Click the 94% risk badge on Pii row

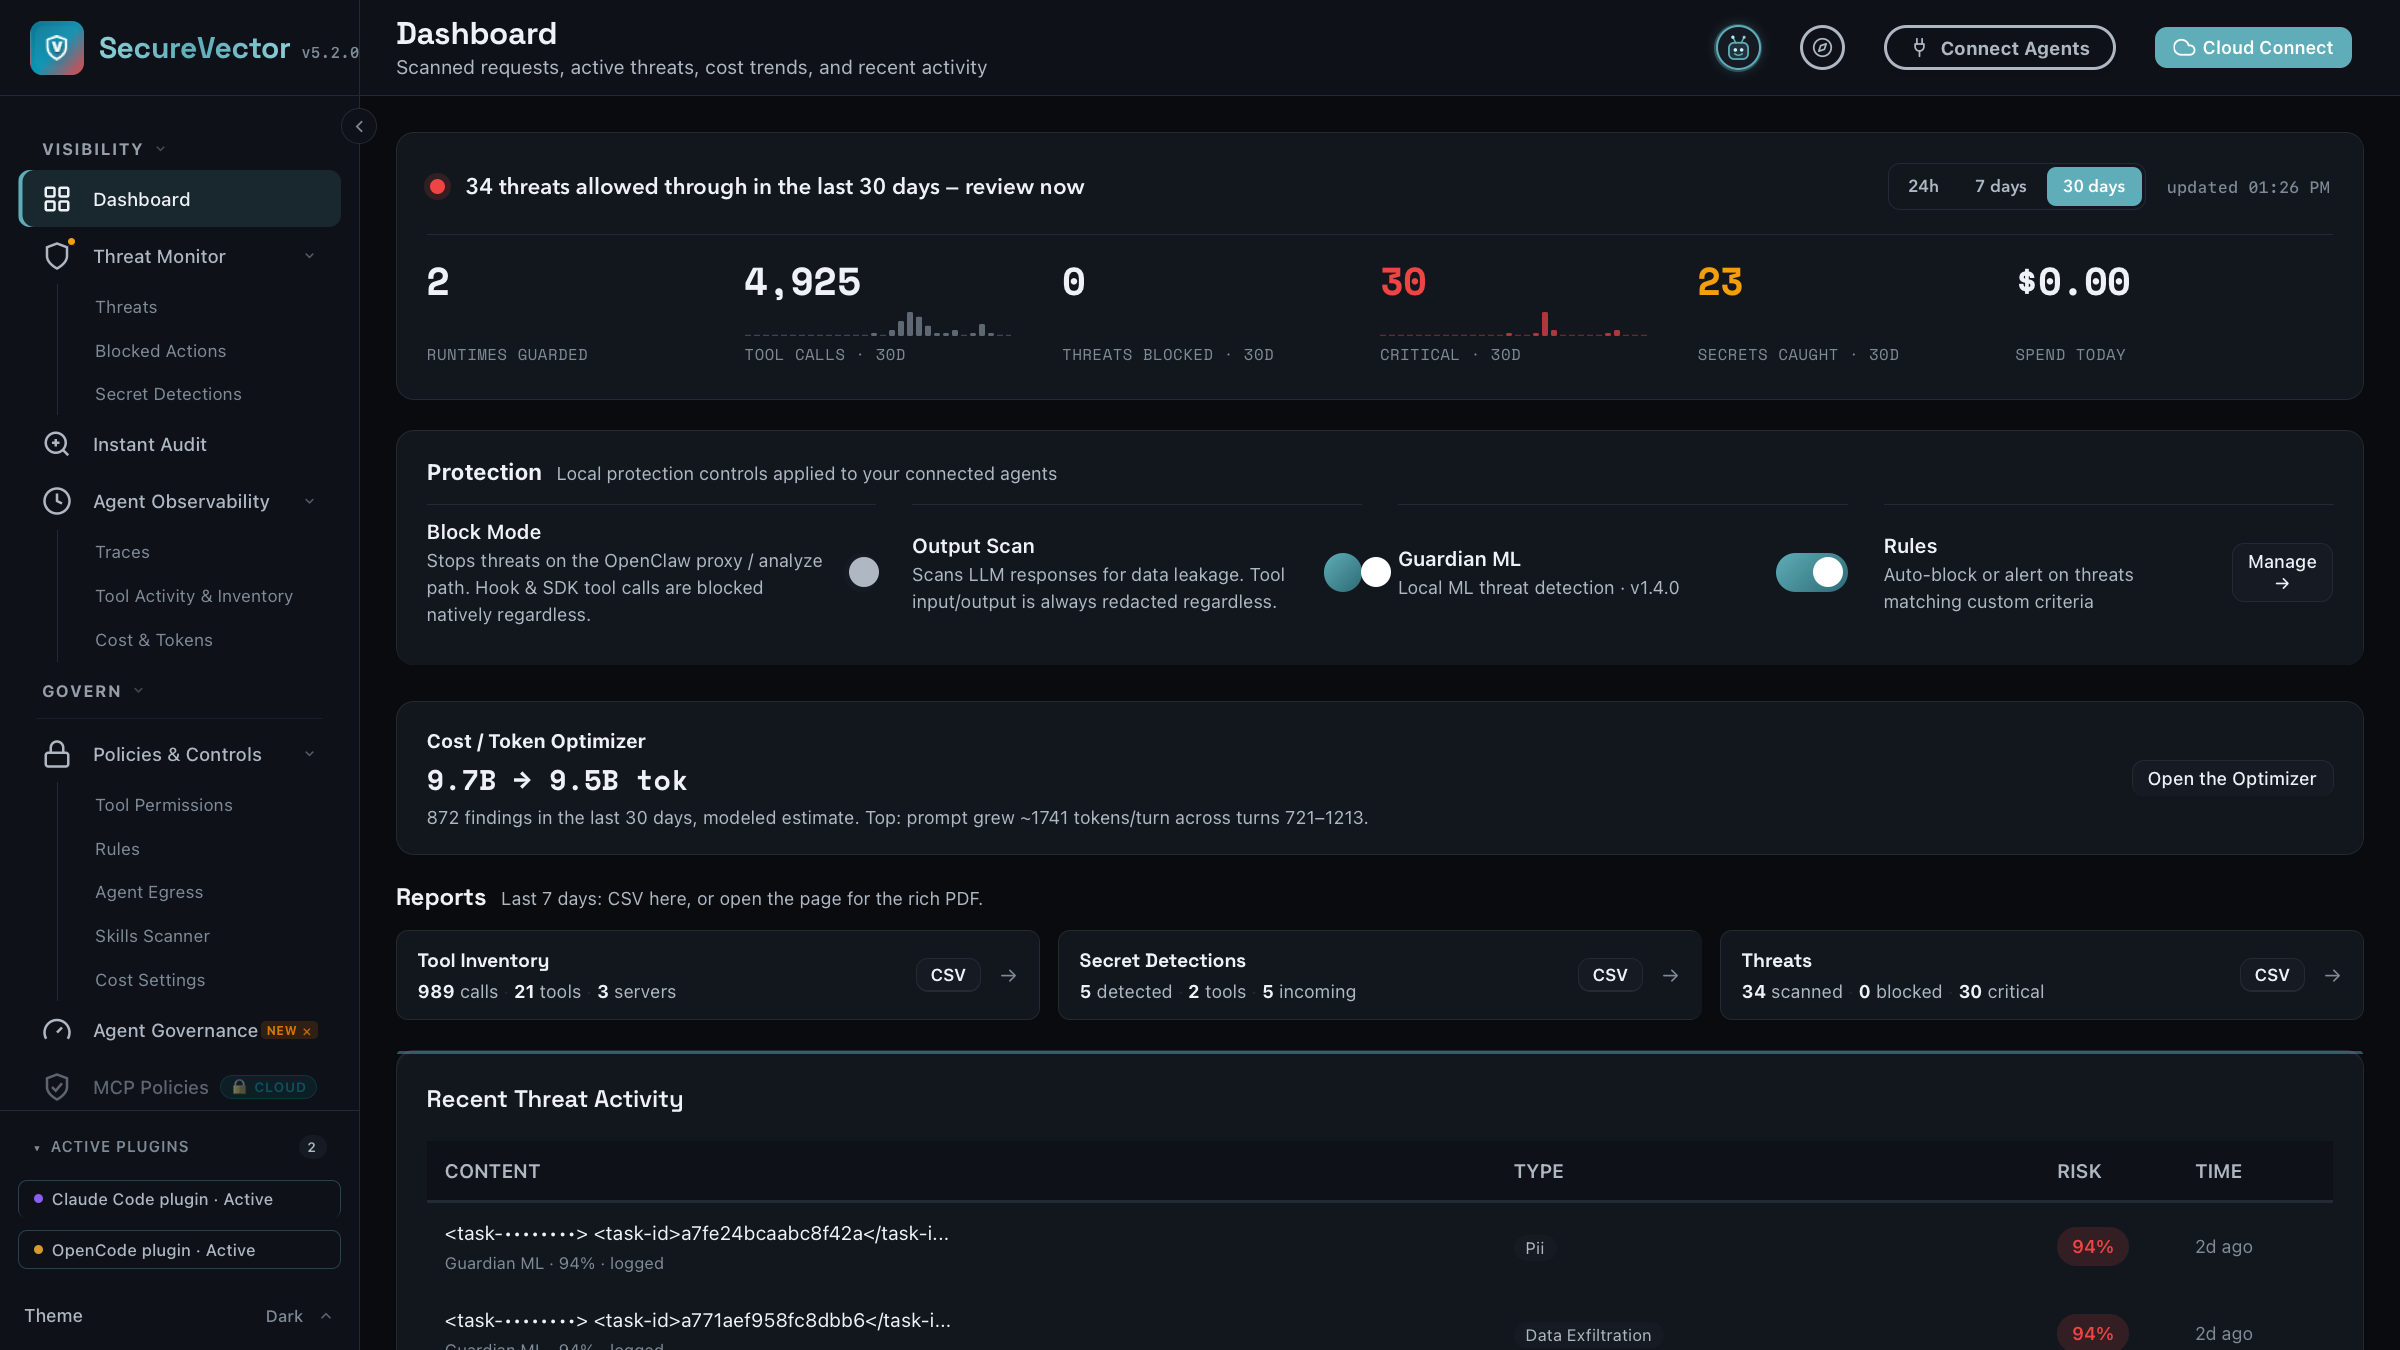(x=2092, y=1247)
